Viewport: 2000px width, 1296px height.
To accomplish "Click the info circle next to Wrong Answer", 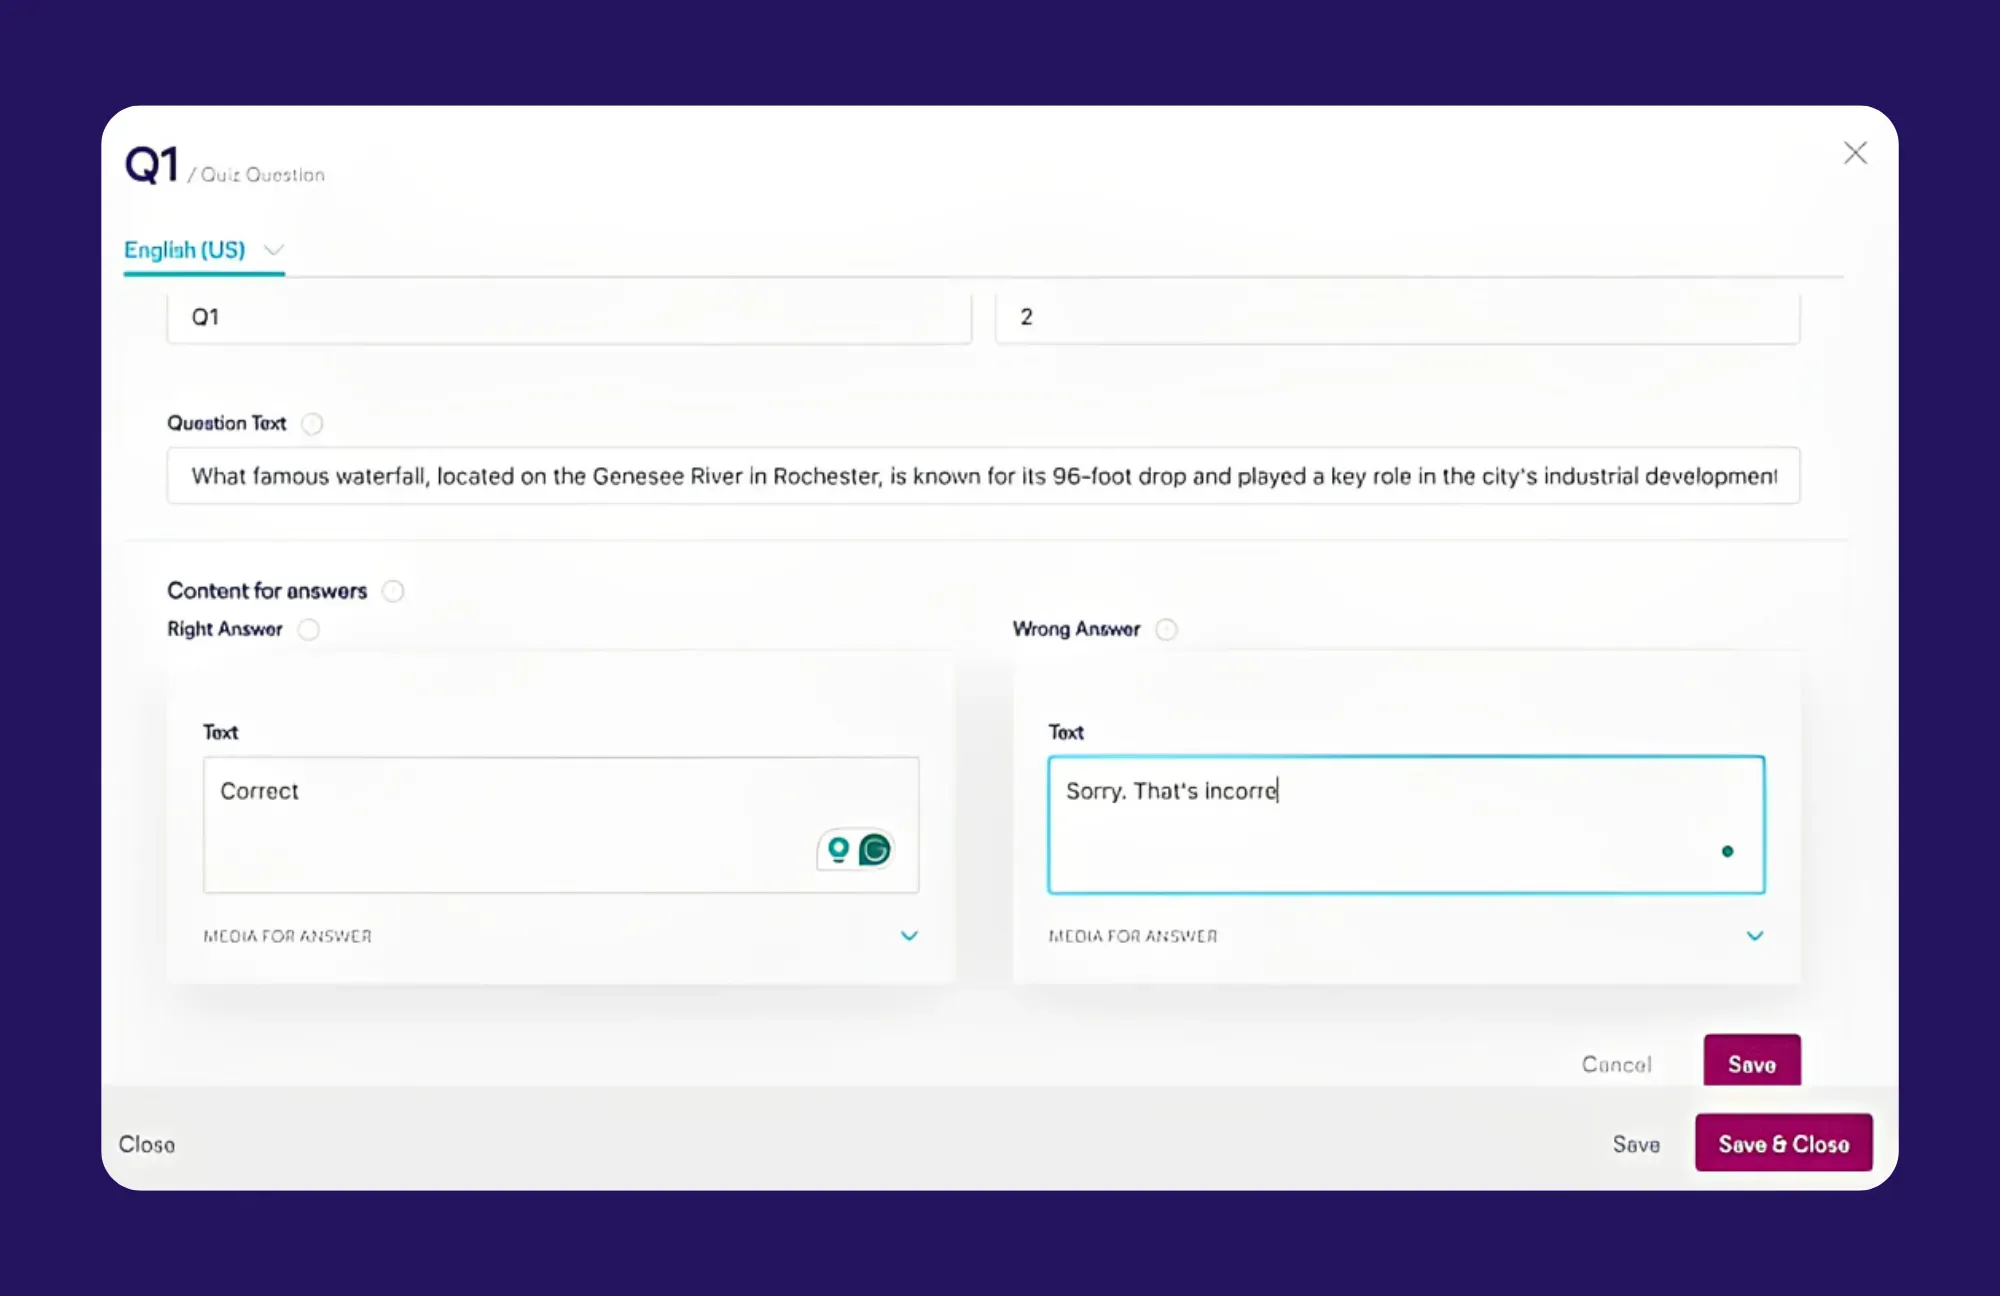I will coord(1166,629).
